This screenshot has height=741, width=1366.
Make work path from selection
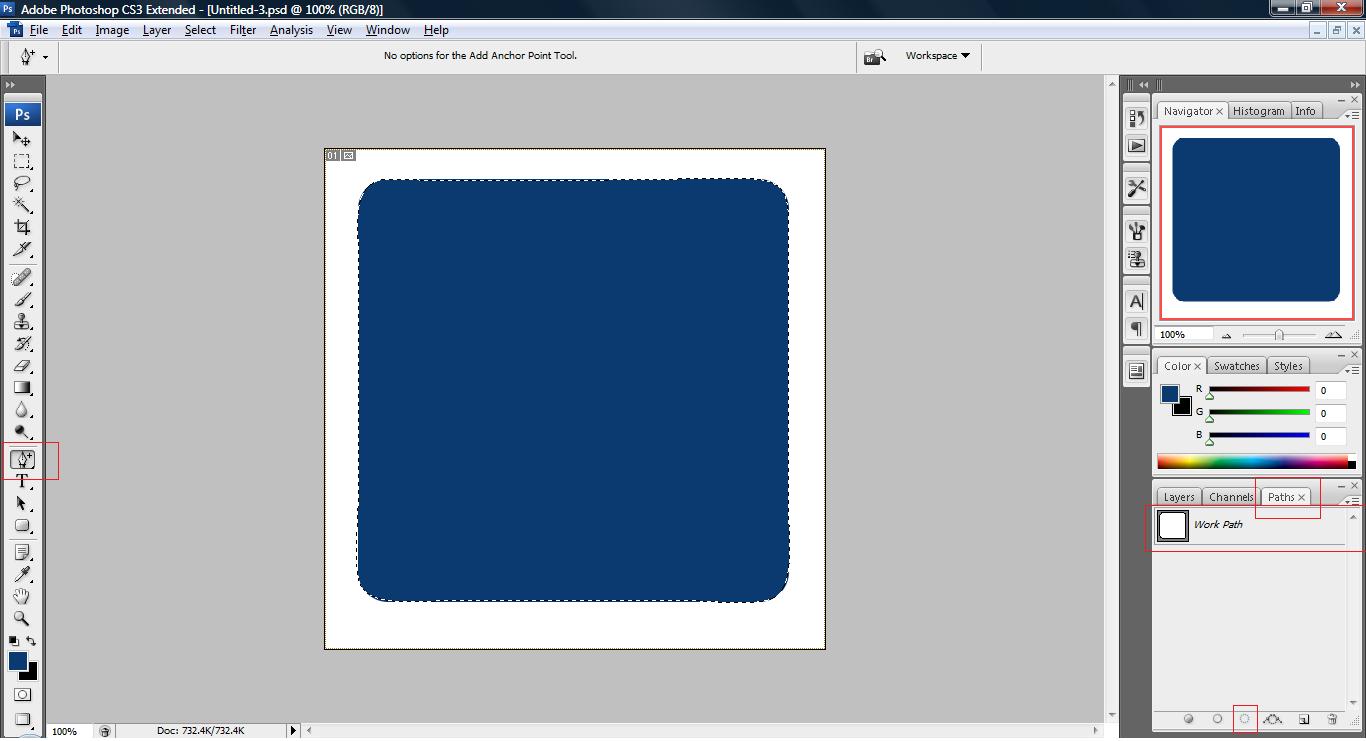coord(1273,719)
